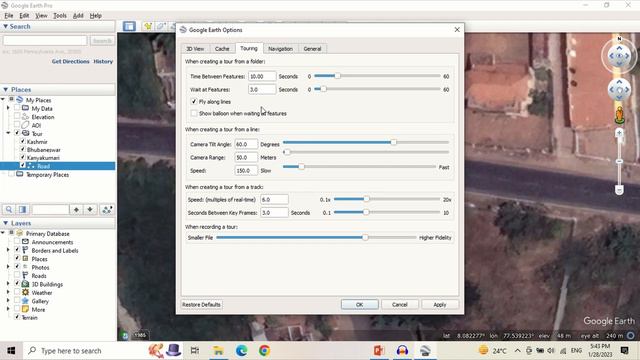The width and height of the screenshot is (640, 360).
Task: Expand the My Data folder
Action: pyautogui.click(x=8, y=108)
